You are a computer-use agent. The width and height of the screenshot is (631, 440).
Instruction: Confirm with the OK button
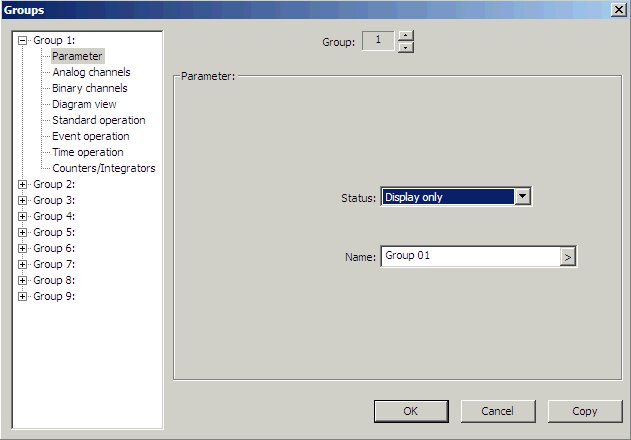(411, 411)
